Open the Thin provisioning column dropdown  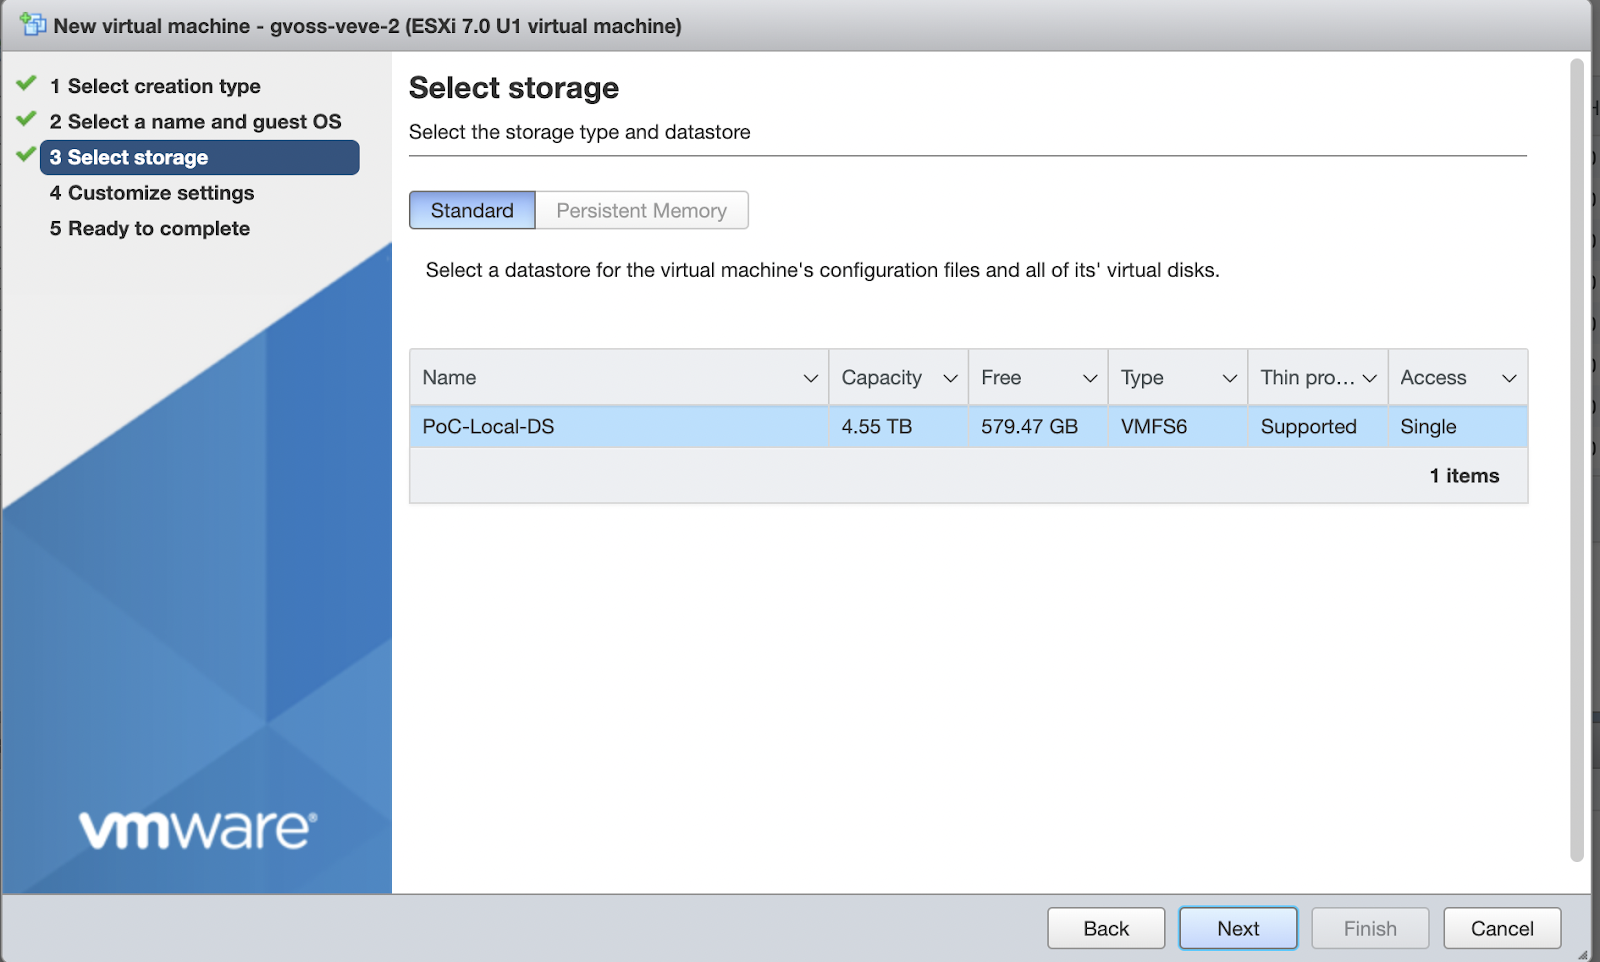pyautogui.click(x=1369, y=378)
